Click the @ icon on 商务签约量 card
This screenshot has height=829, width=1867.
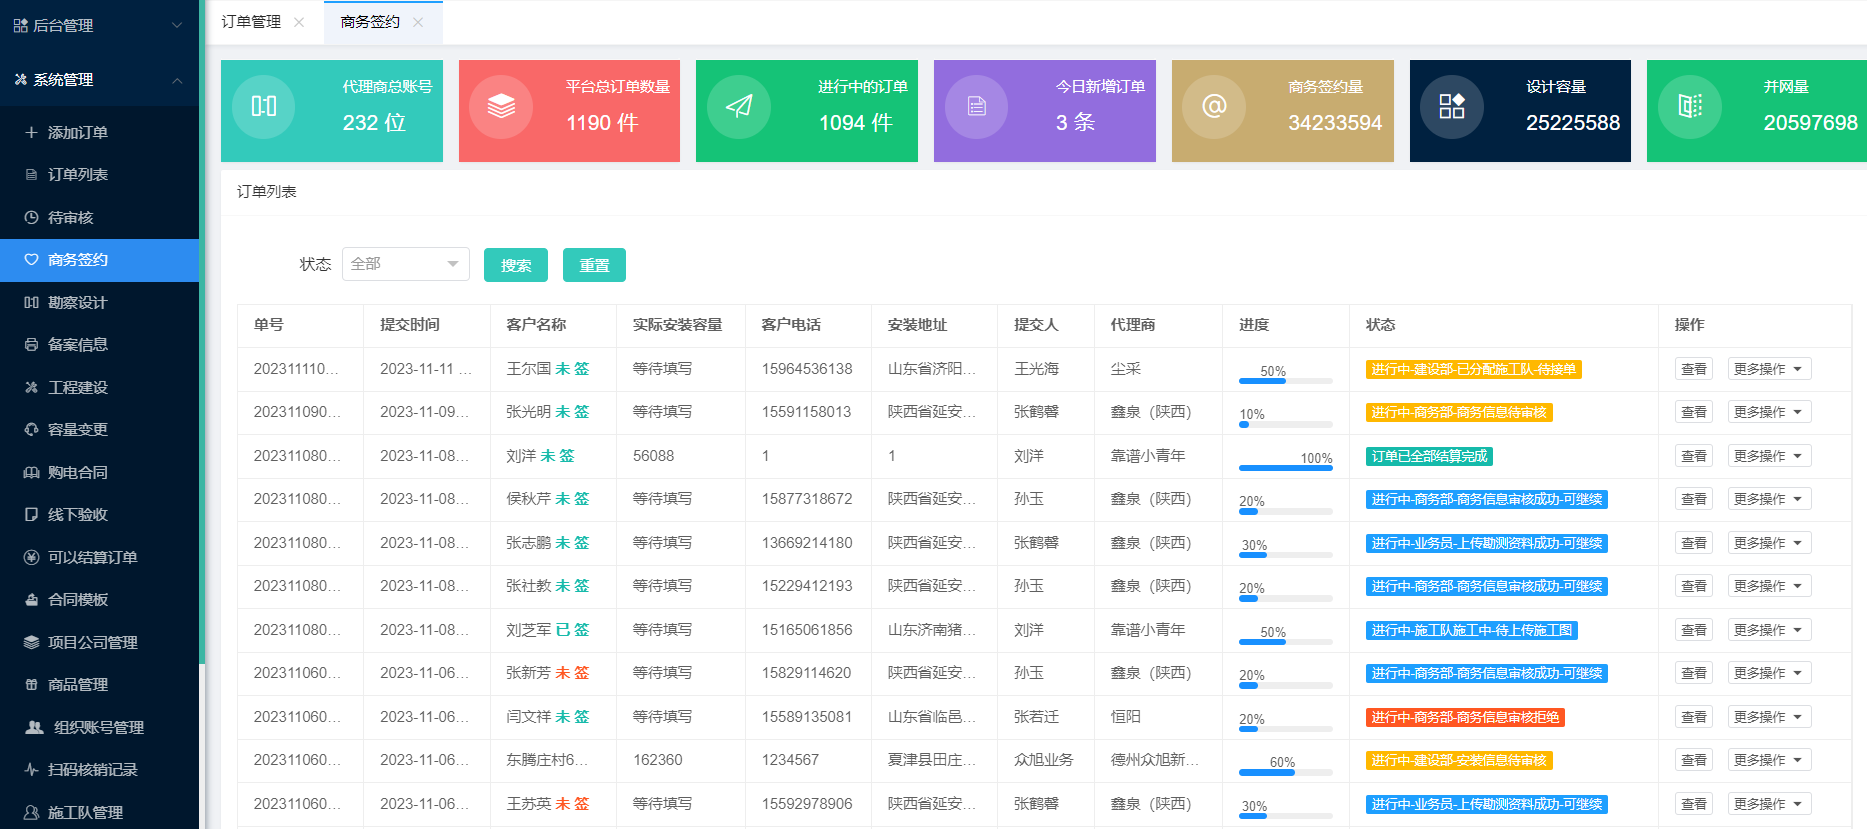(x=1214, y=106)
